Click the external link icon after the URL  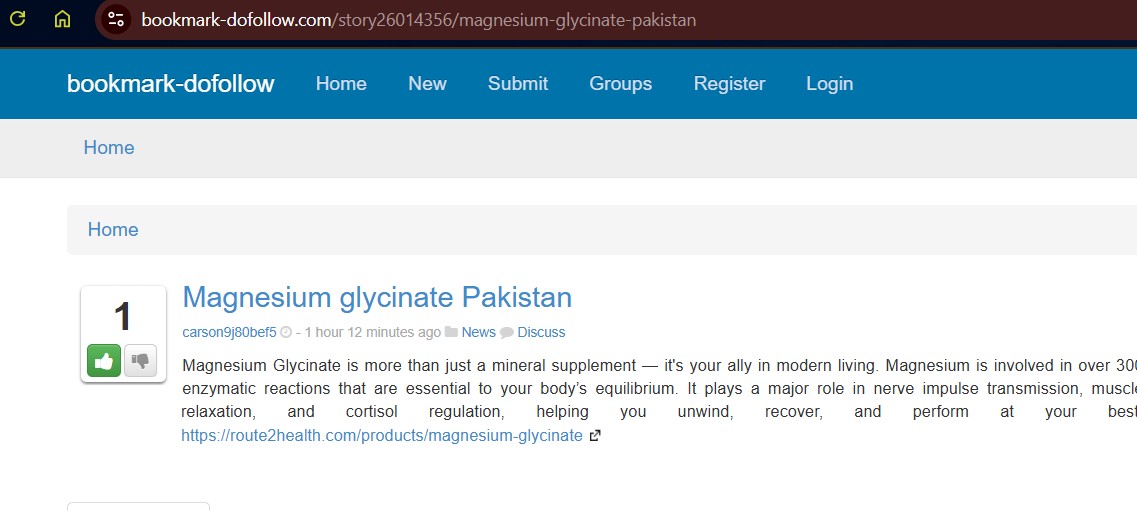(x=595, y=436)
